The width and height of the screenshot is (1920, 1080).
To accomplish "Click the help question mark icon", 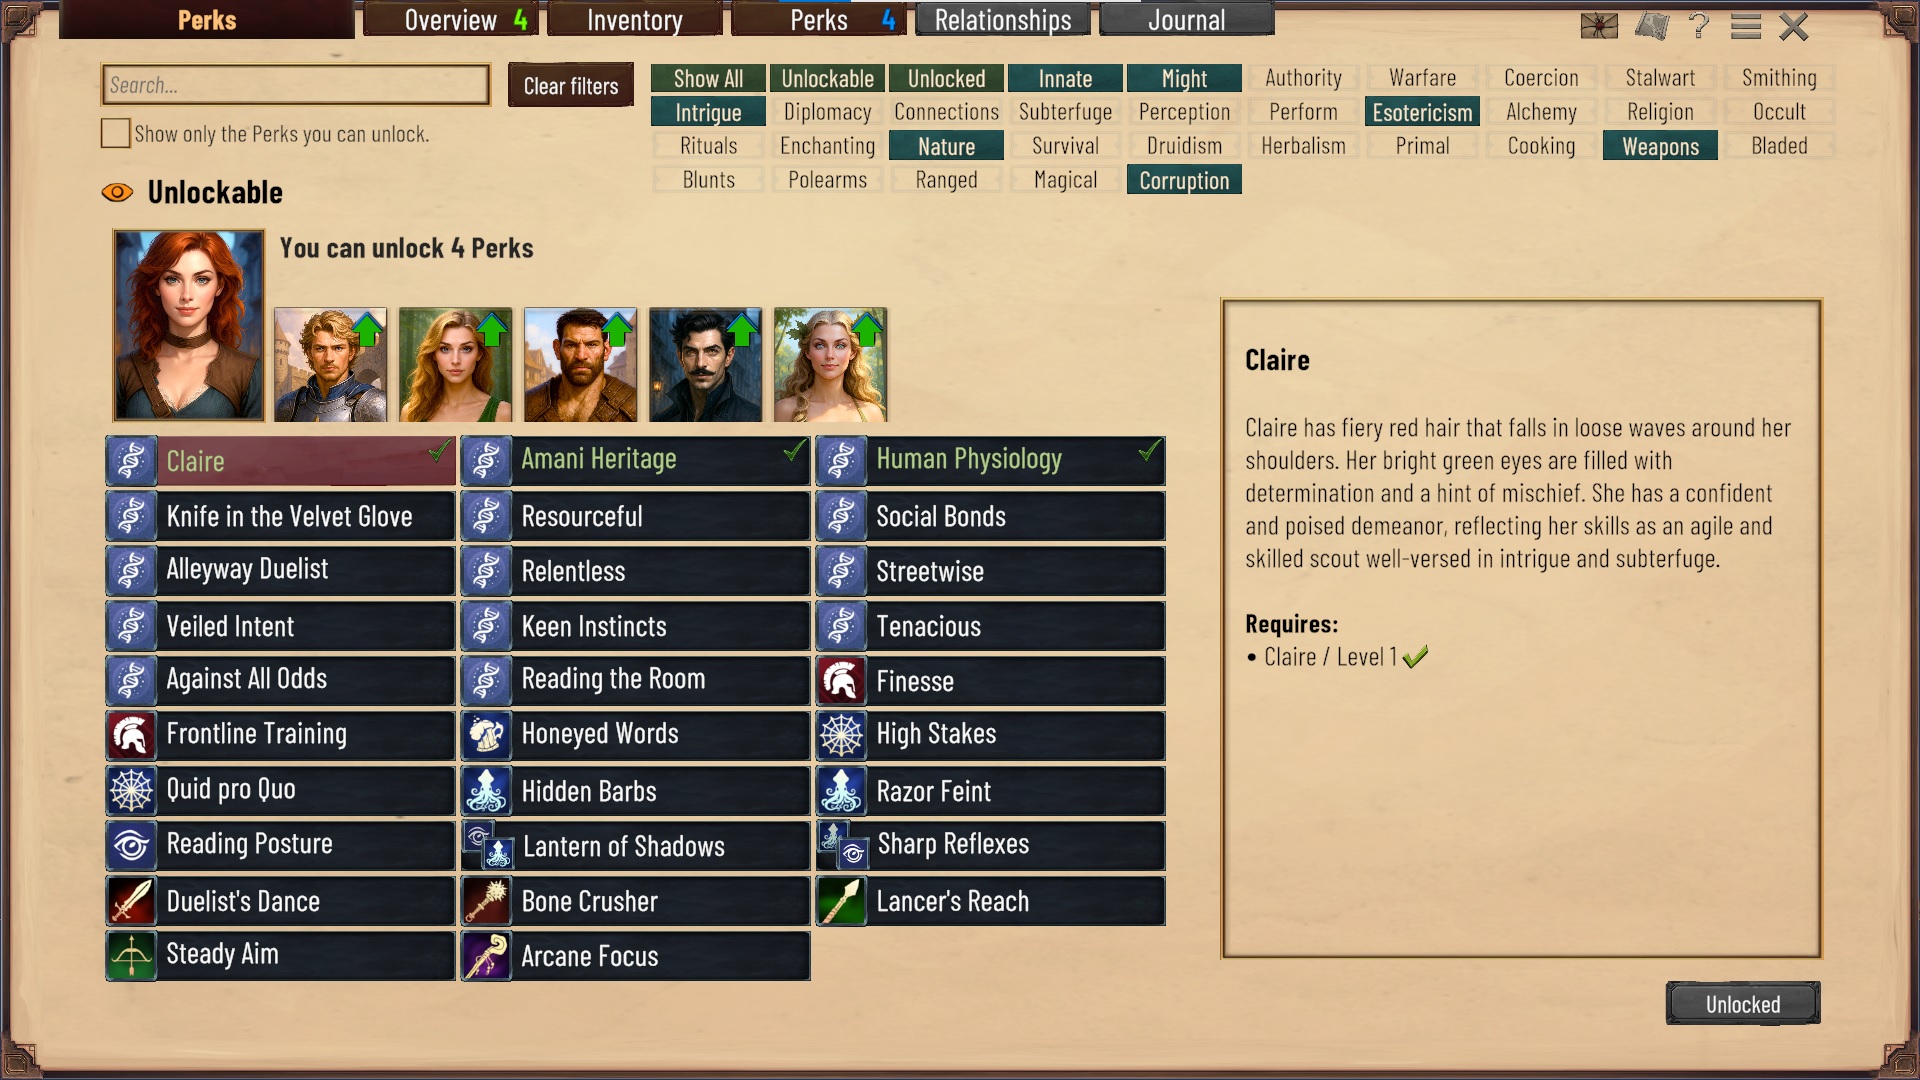I will click(1698, 25).
